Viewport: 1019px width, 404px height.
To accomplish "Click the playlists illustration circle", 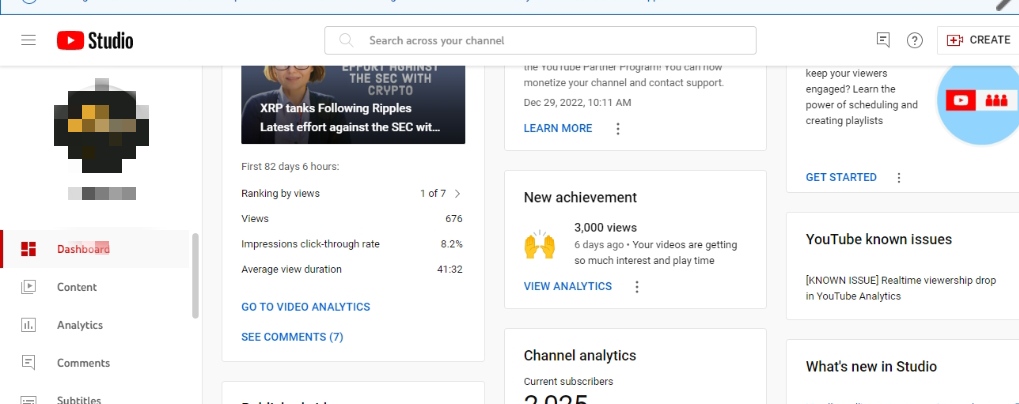I will pyautogui.click(x=977, y=103).
